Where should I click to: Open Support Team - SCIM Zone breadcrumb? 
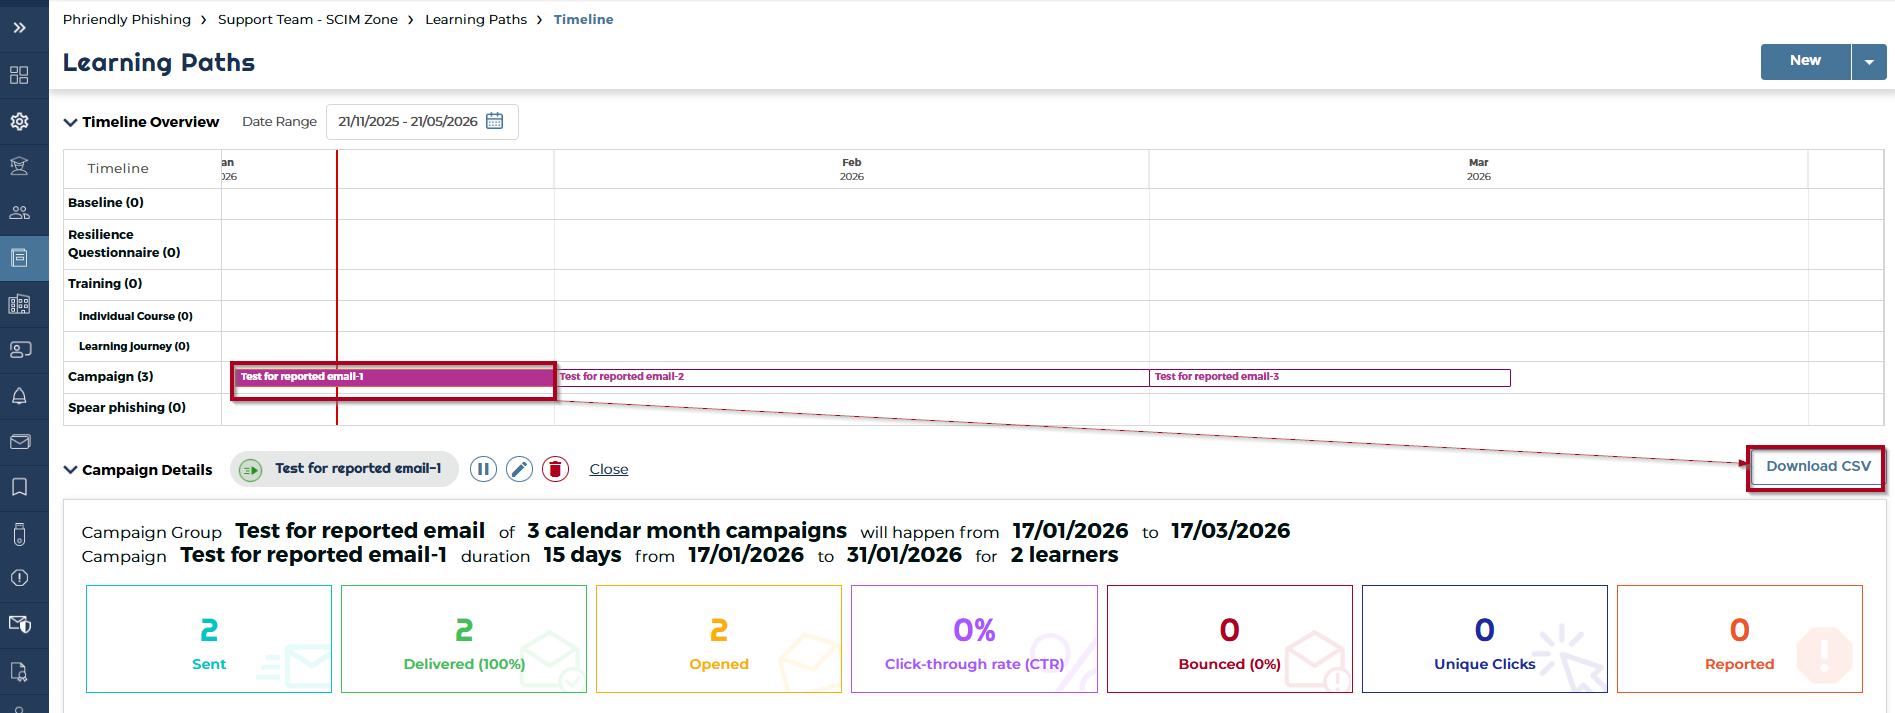308,19
